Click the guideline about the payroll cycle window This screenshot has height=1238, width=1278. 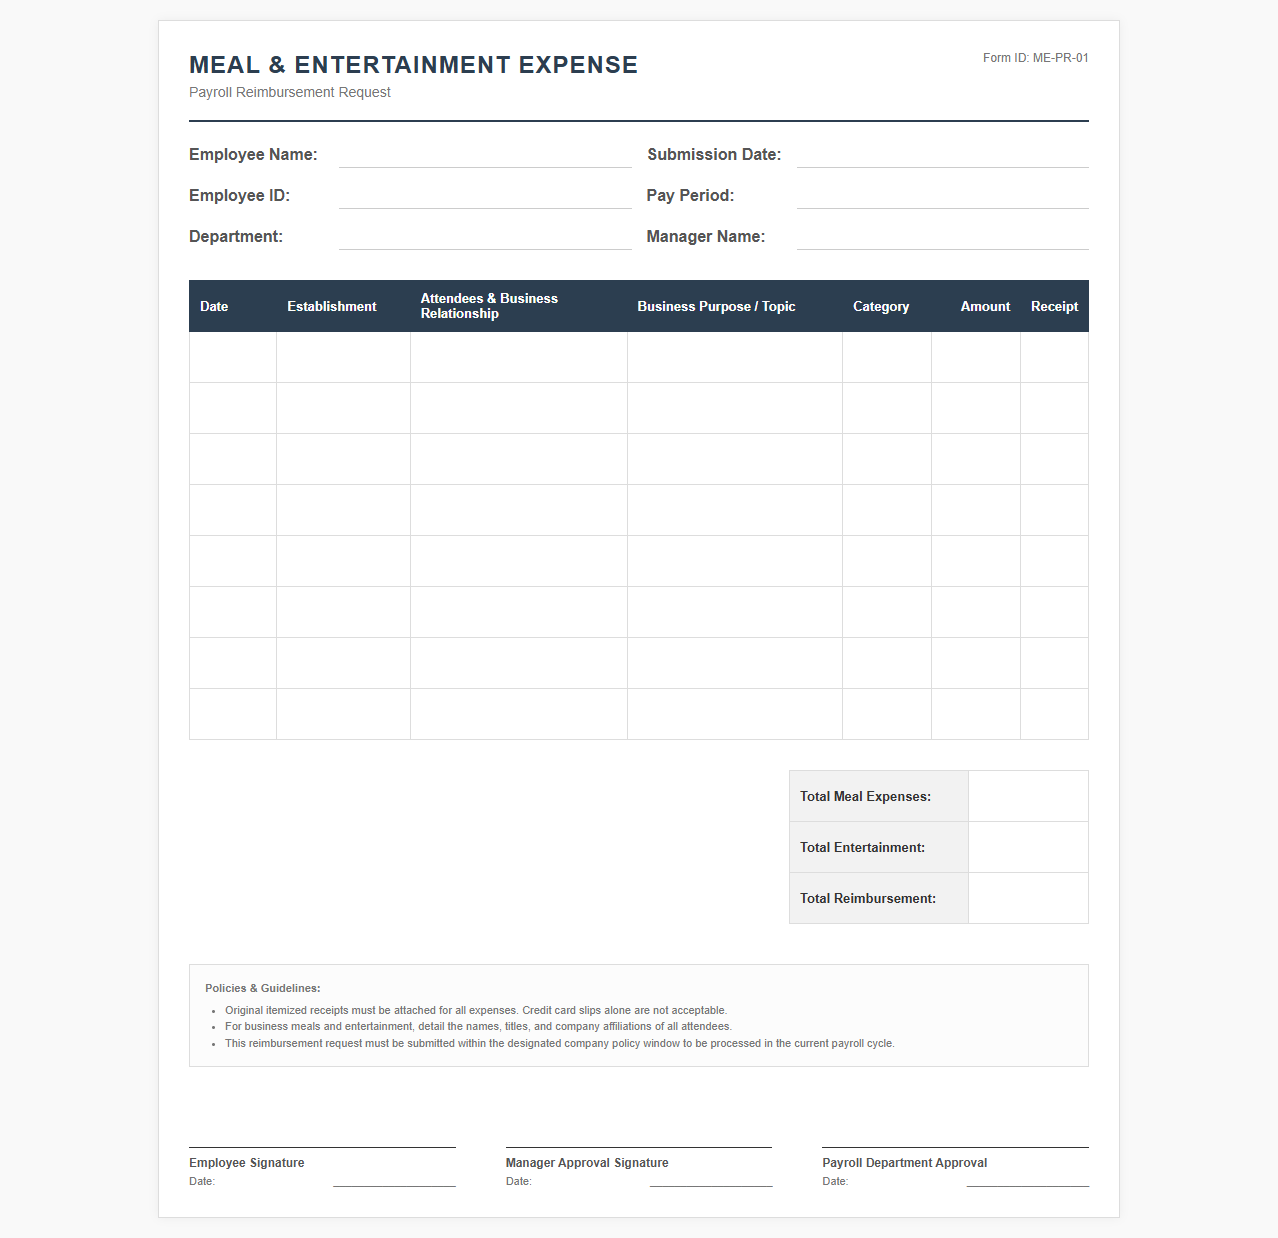pos(560,1043)
